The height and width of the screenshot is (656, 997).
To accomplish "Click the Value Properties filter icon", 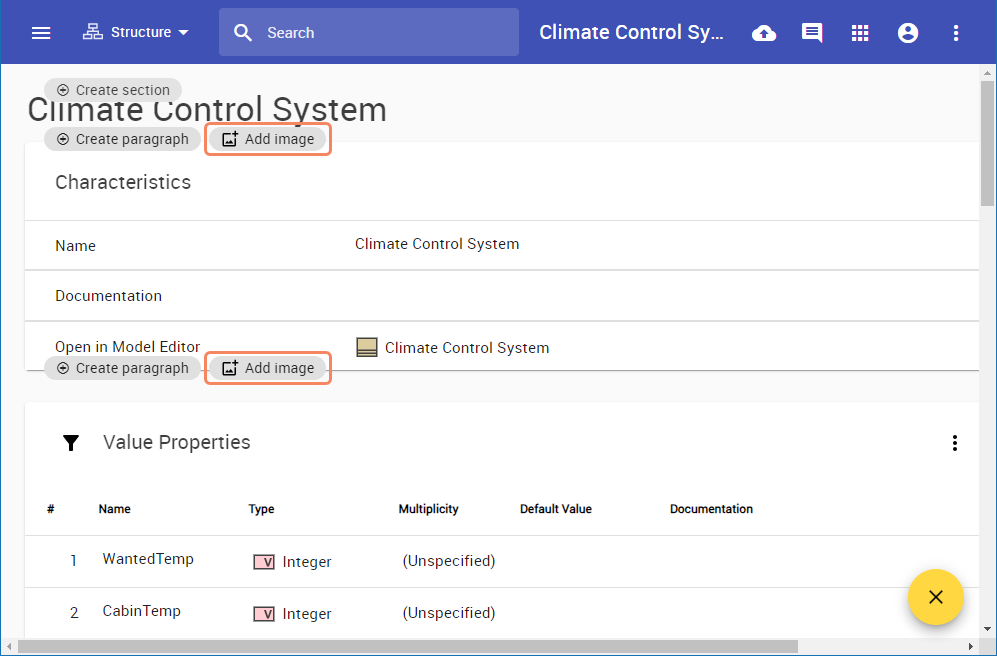I will pos(71,443).
